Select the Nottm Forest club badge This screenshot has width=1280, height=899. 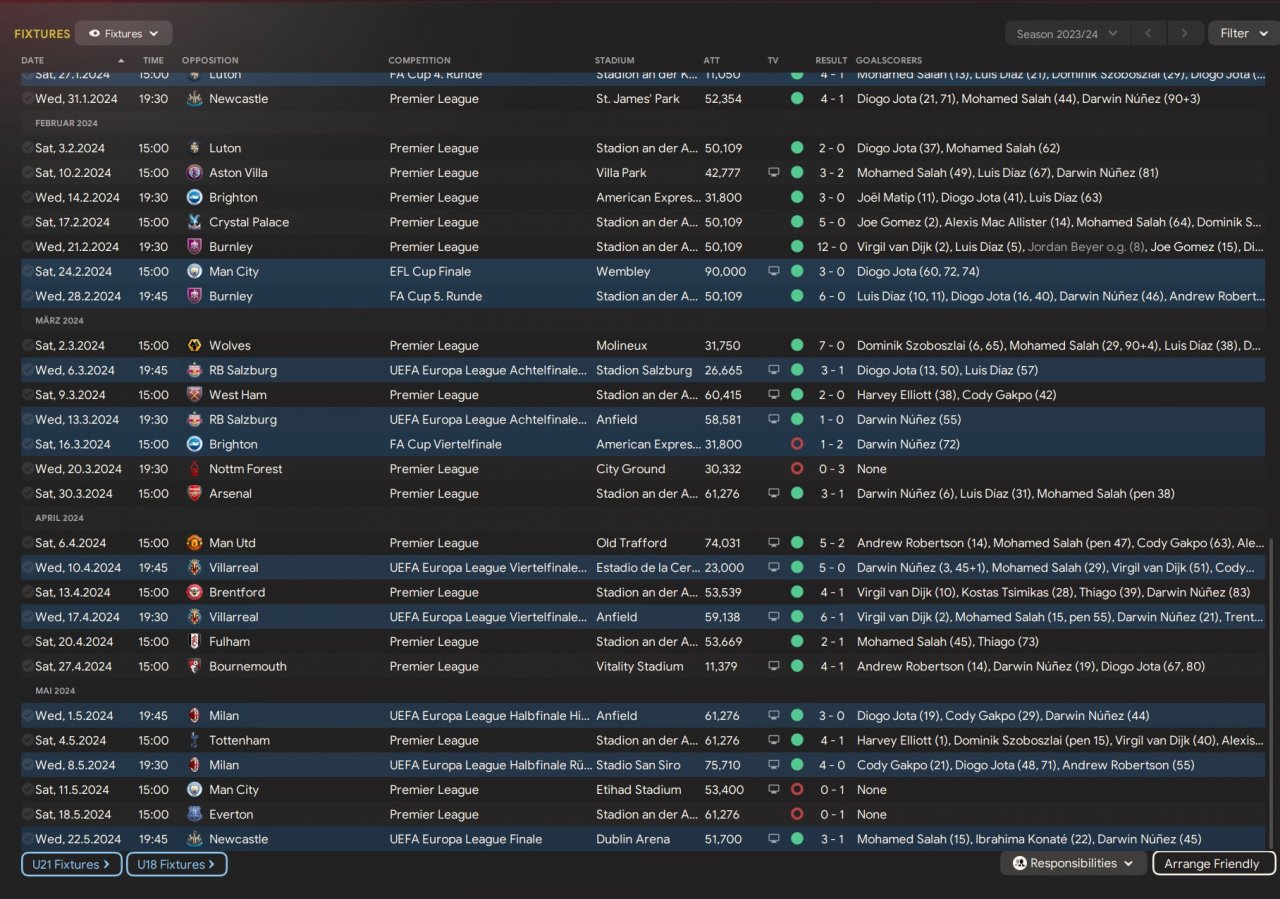194,469
